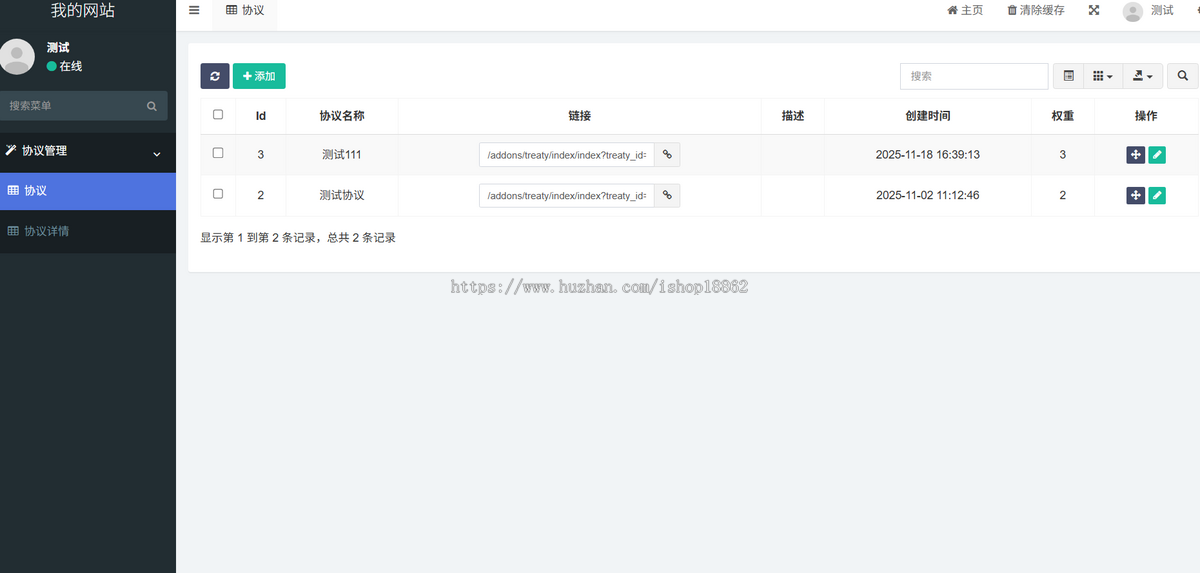Click the magnifier advanced search button
Viewport: 1200px width, 573px height.
point(1183,76)
